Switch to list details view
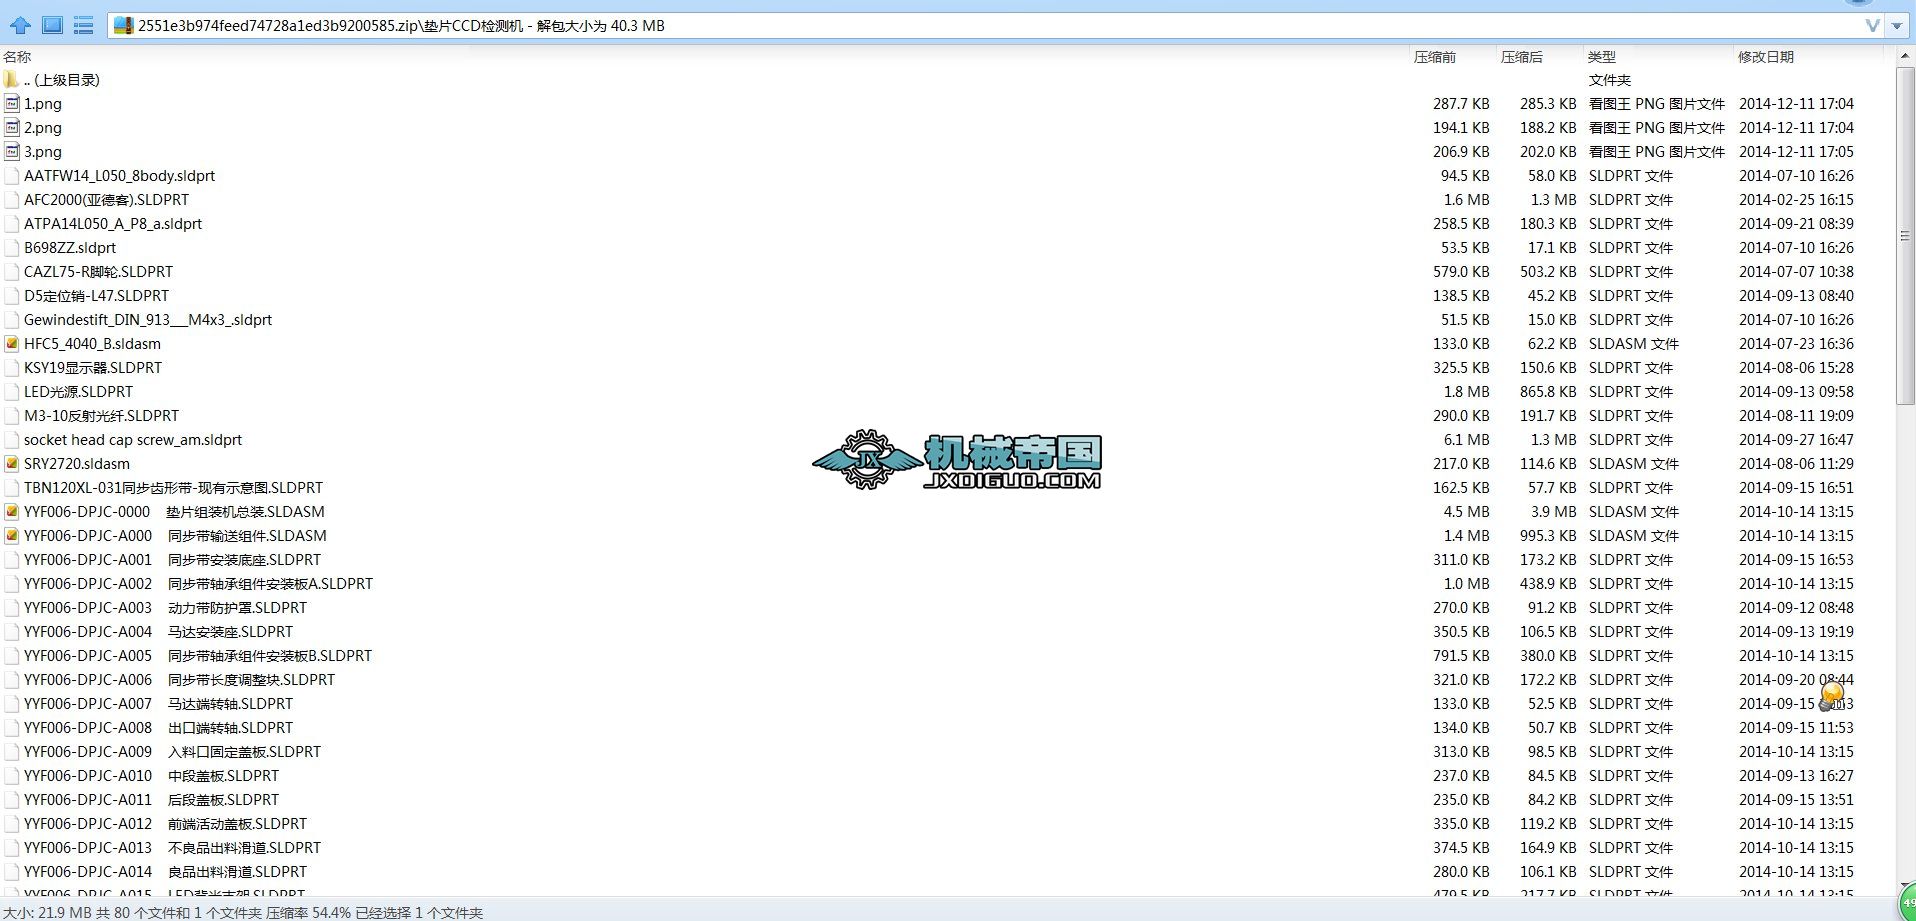This screenshot has height=921, width=1916. (84, 25)
